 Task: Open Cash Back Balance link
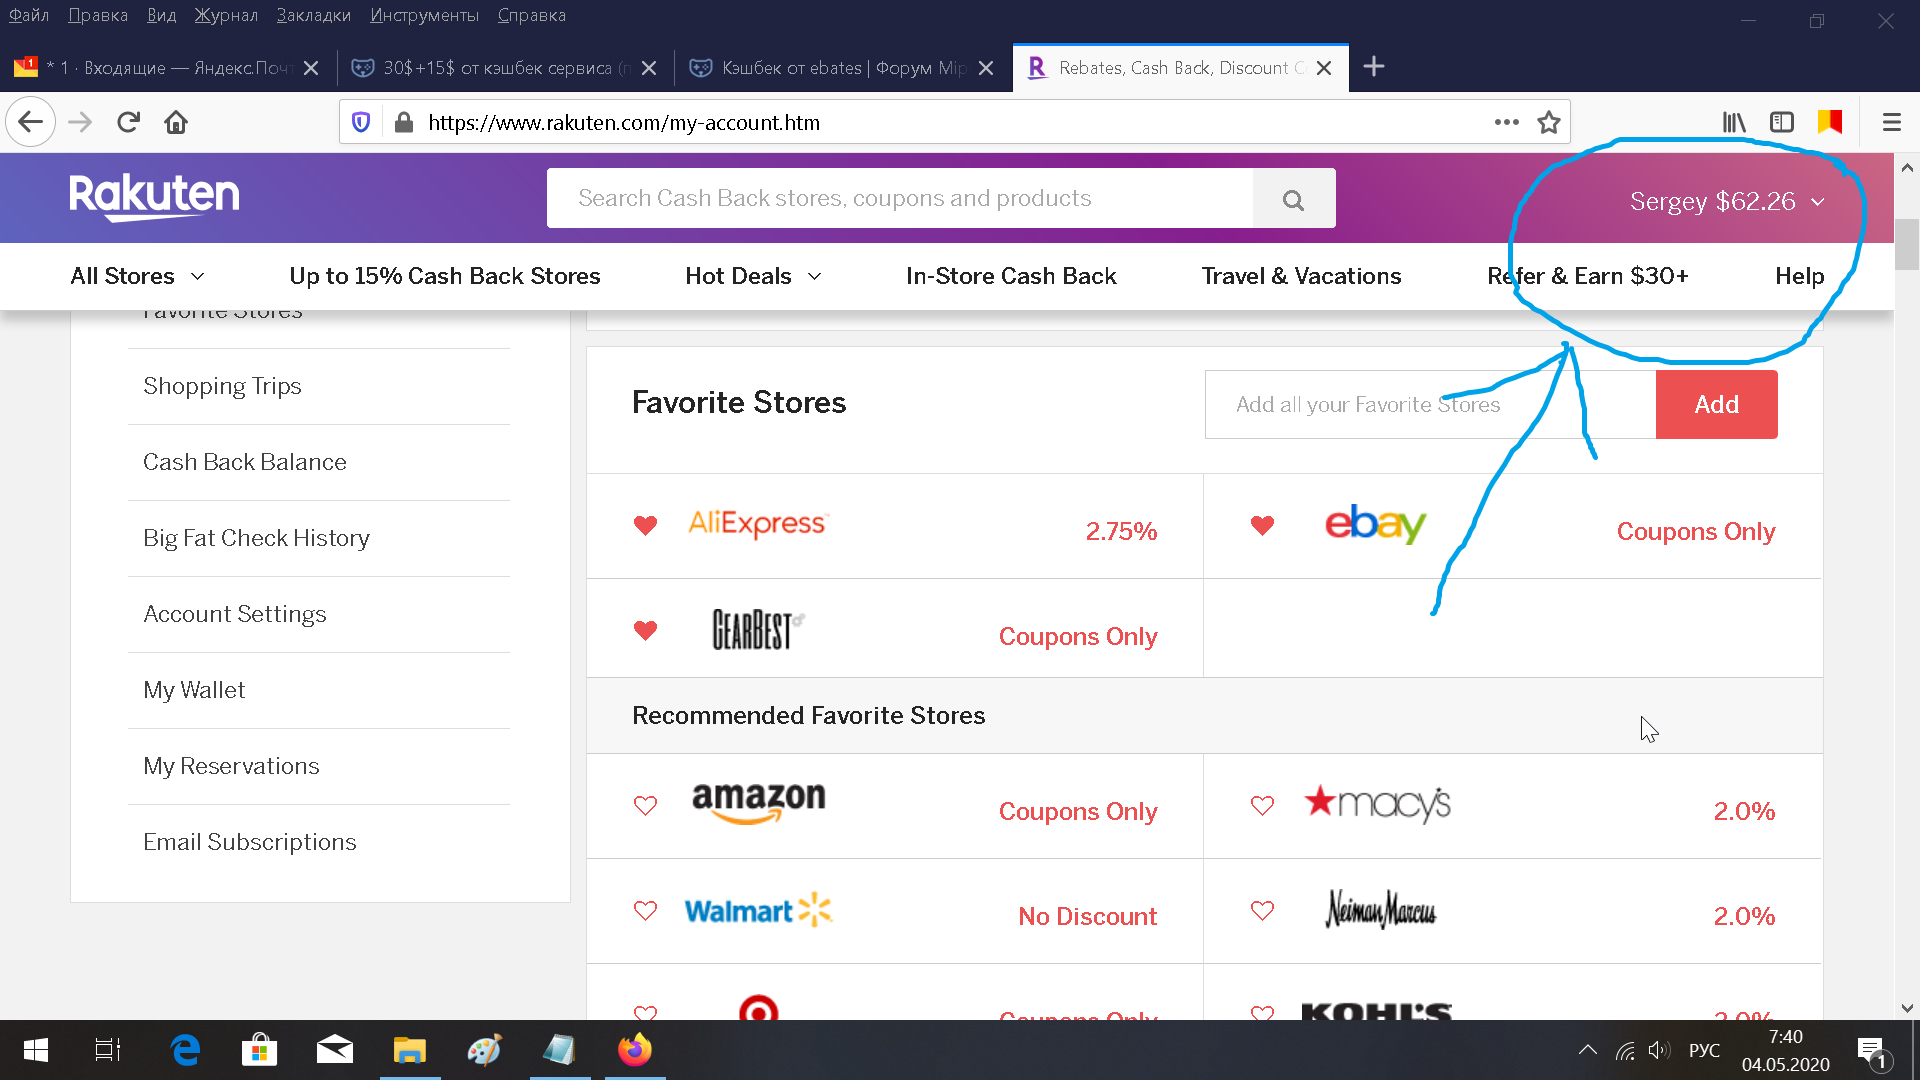click(245, 462)
